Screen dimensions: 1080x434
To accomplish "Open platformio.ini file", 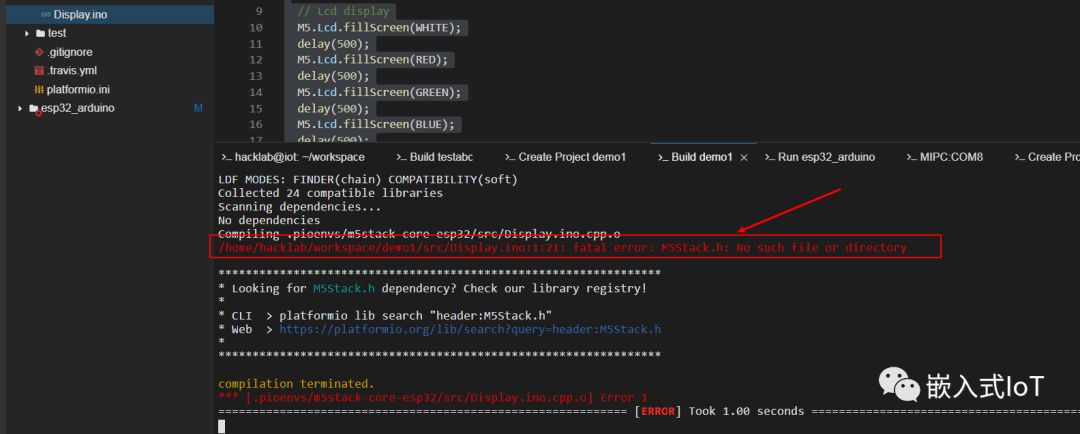I will 79,90.
